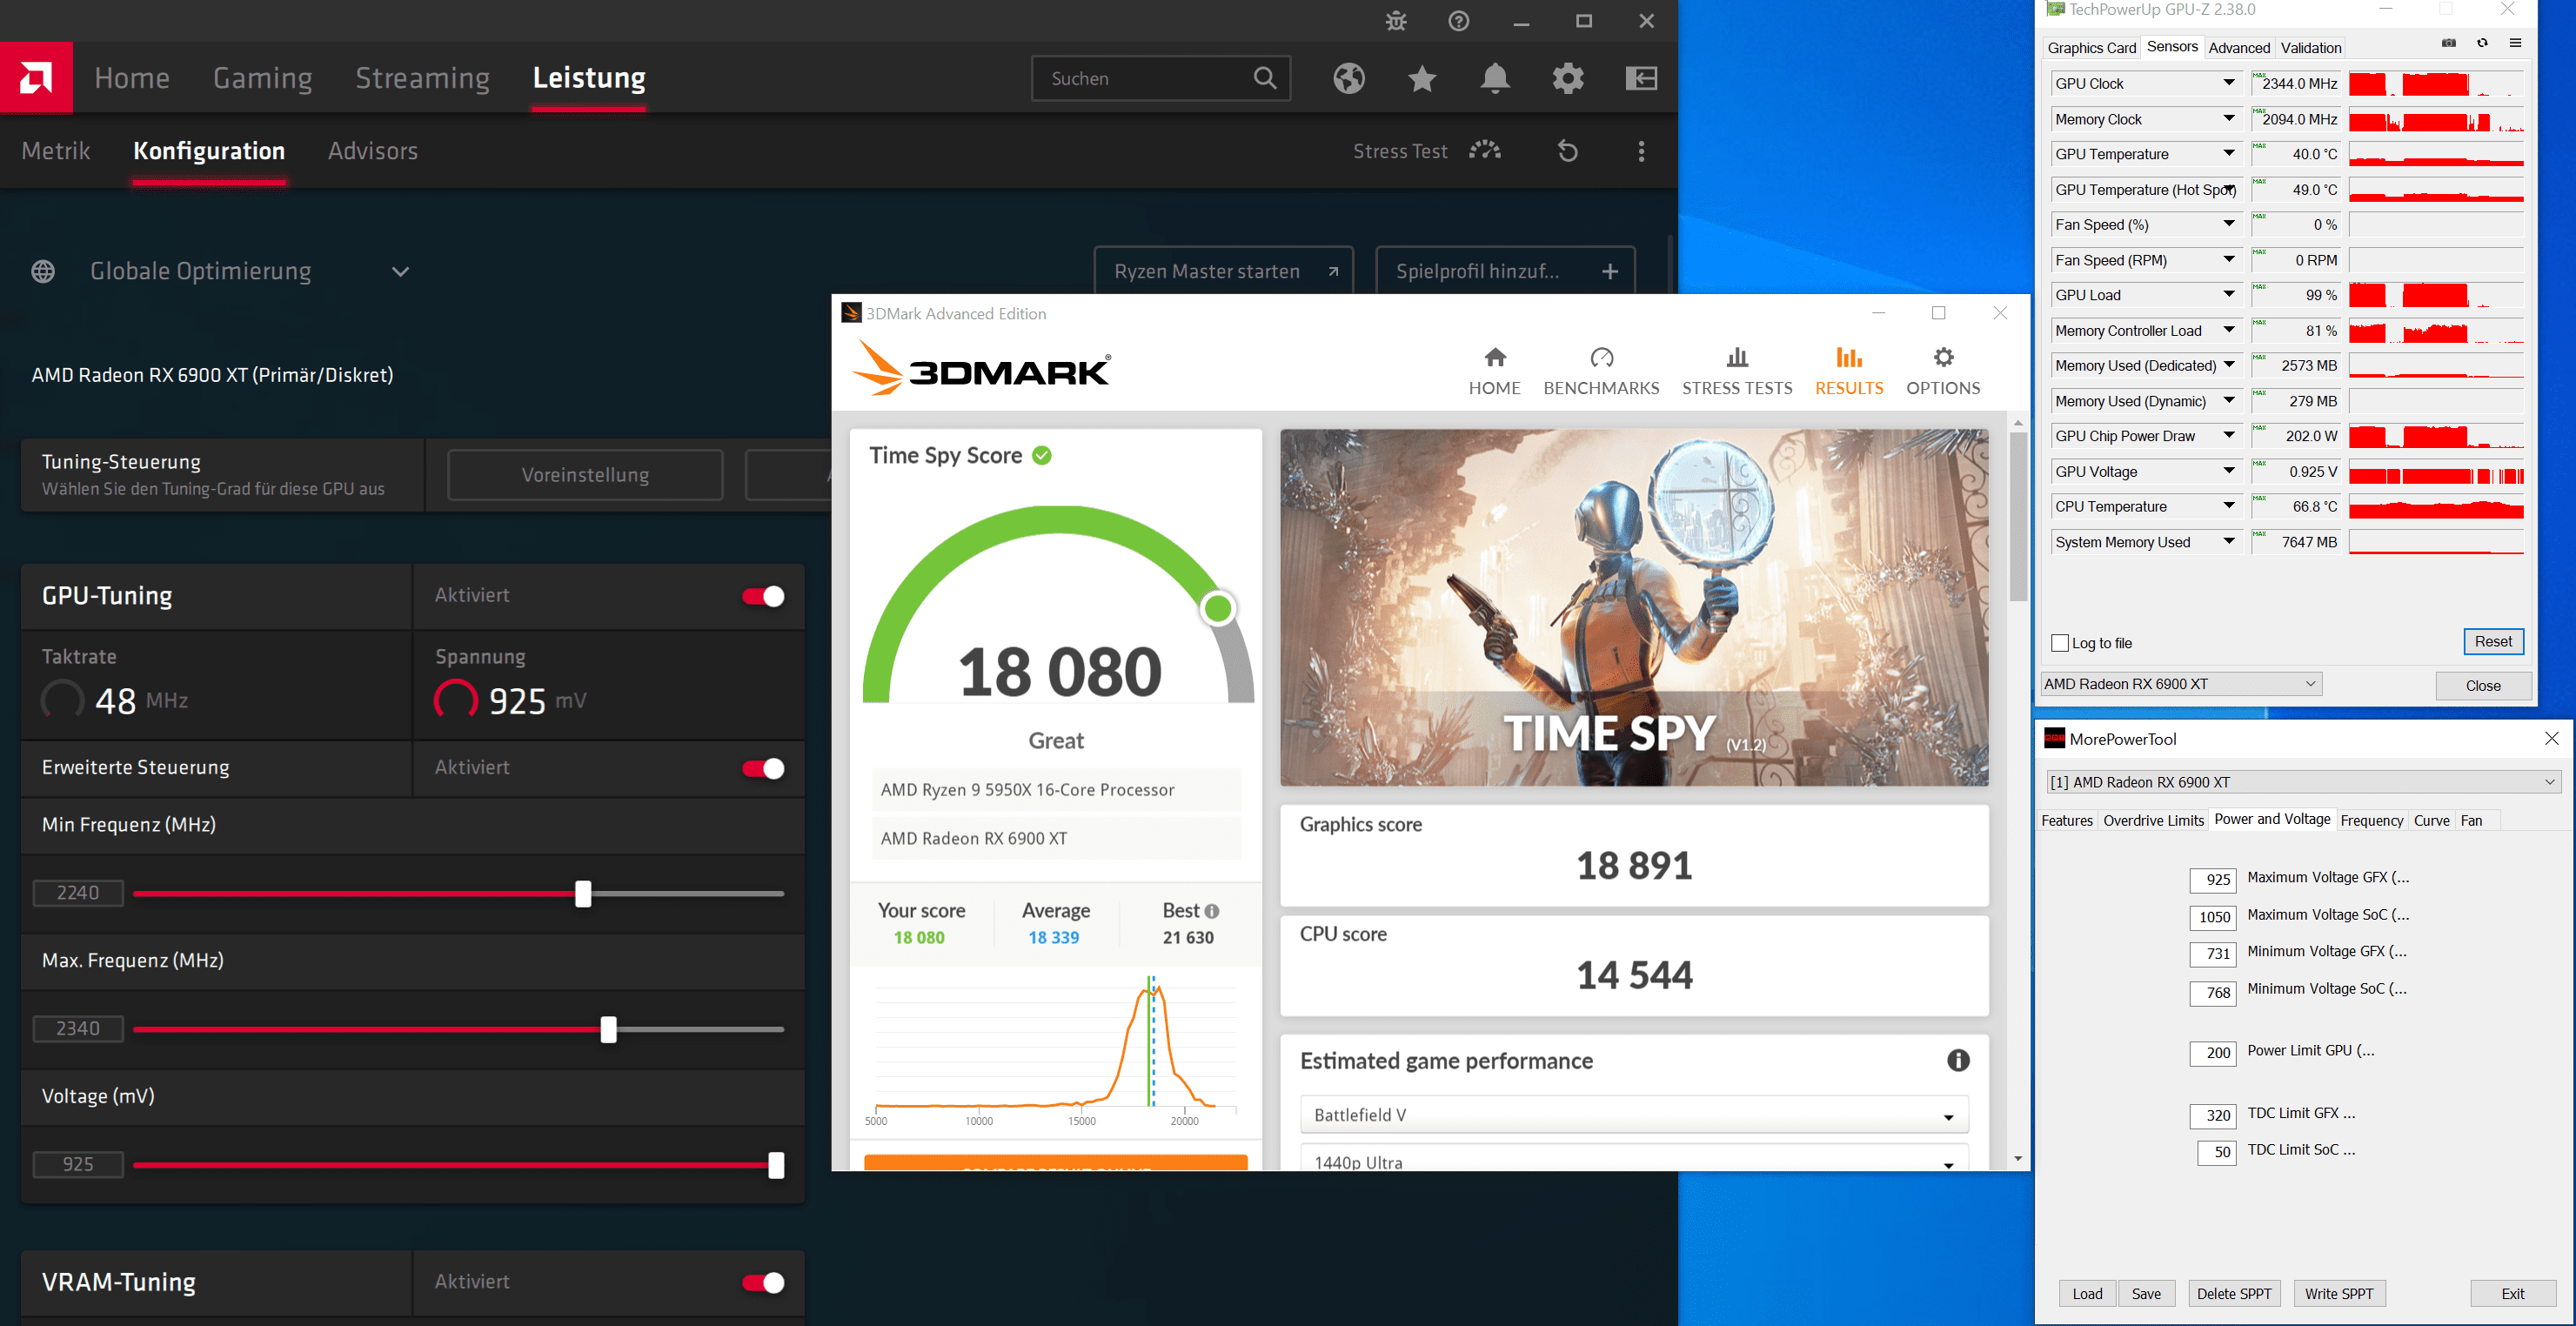This screenshot has height=1326, width=2576.
Task: Open the web browser globe icon
Action: [x=1348, y=78]
